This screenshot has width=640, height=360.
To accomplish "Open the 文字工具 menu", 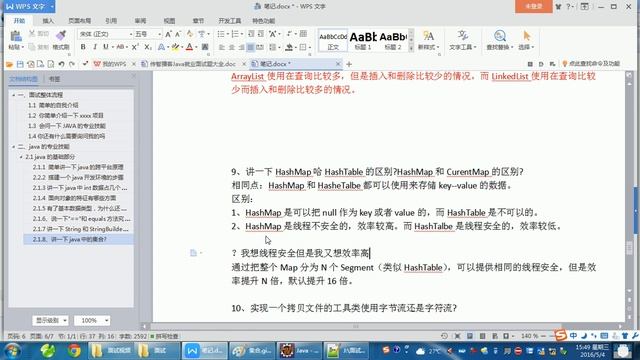I will [x=462, y=40].
